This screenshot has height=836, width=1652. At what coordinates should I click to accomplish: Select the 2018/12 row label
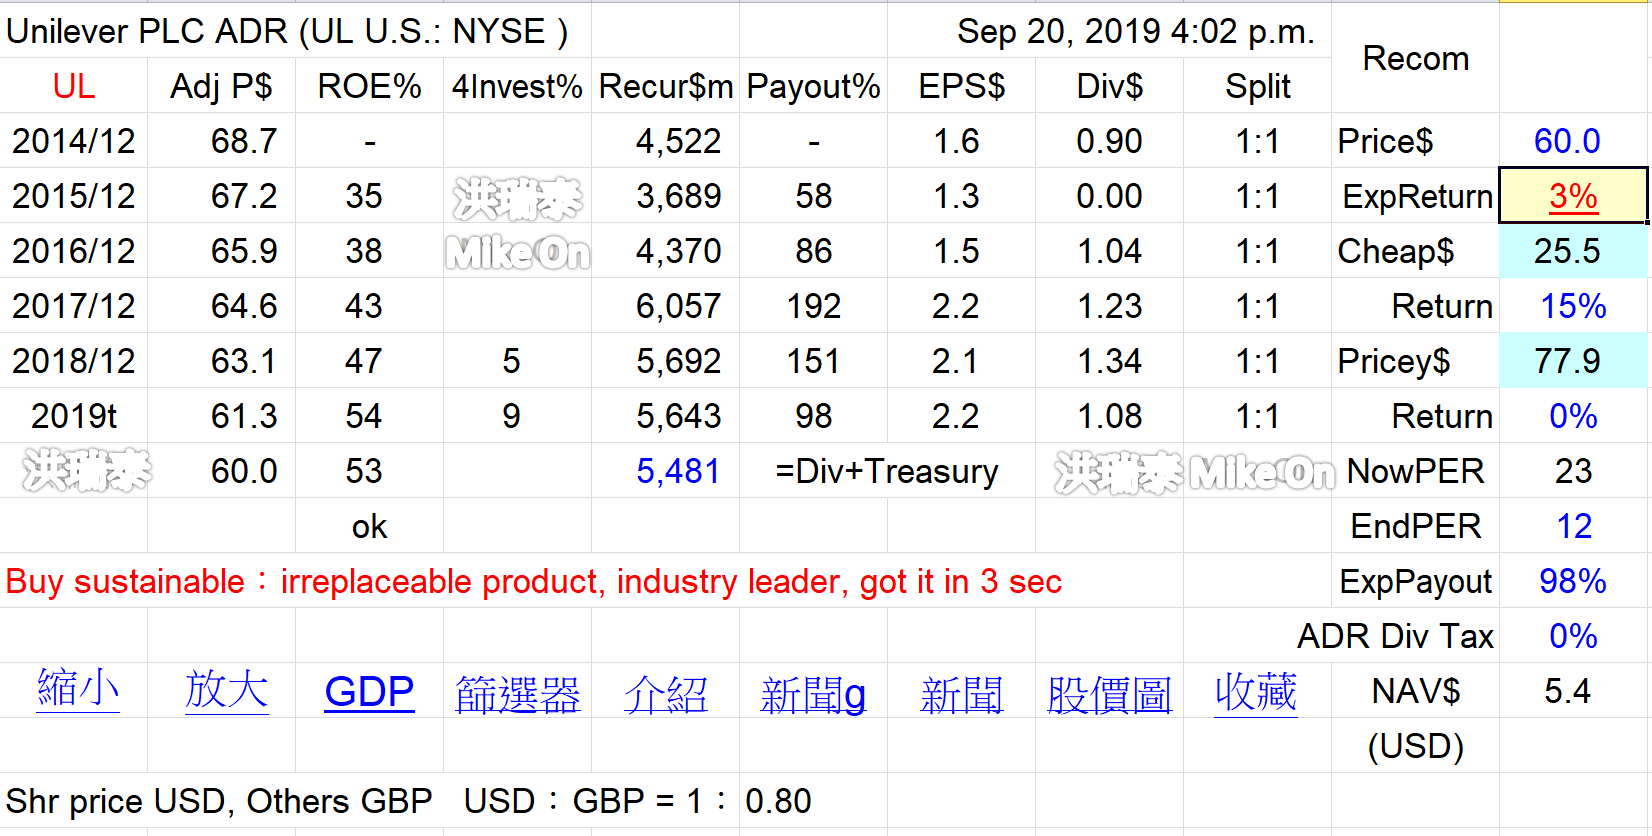[74, 361]
